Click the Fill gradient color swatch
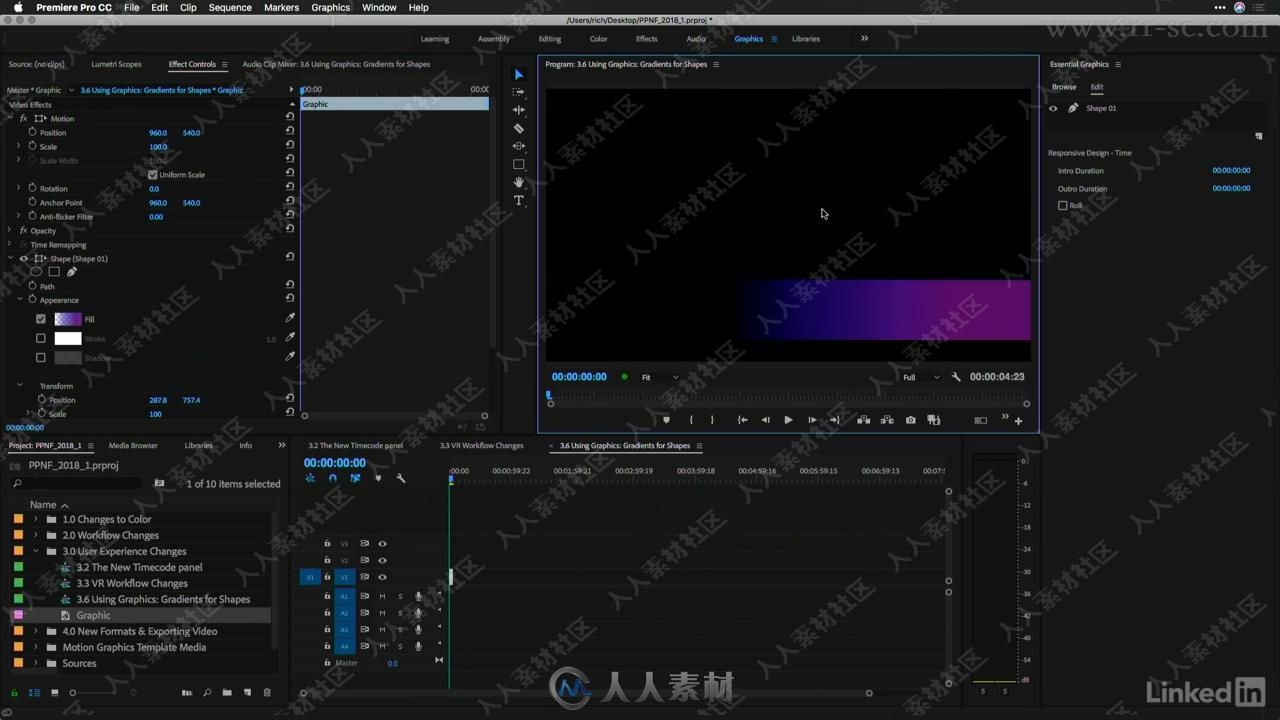Screen dimensions: 1280x720 coord(68,319)
